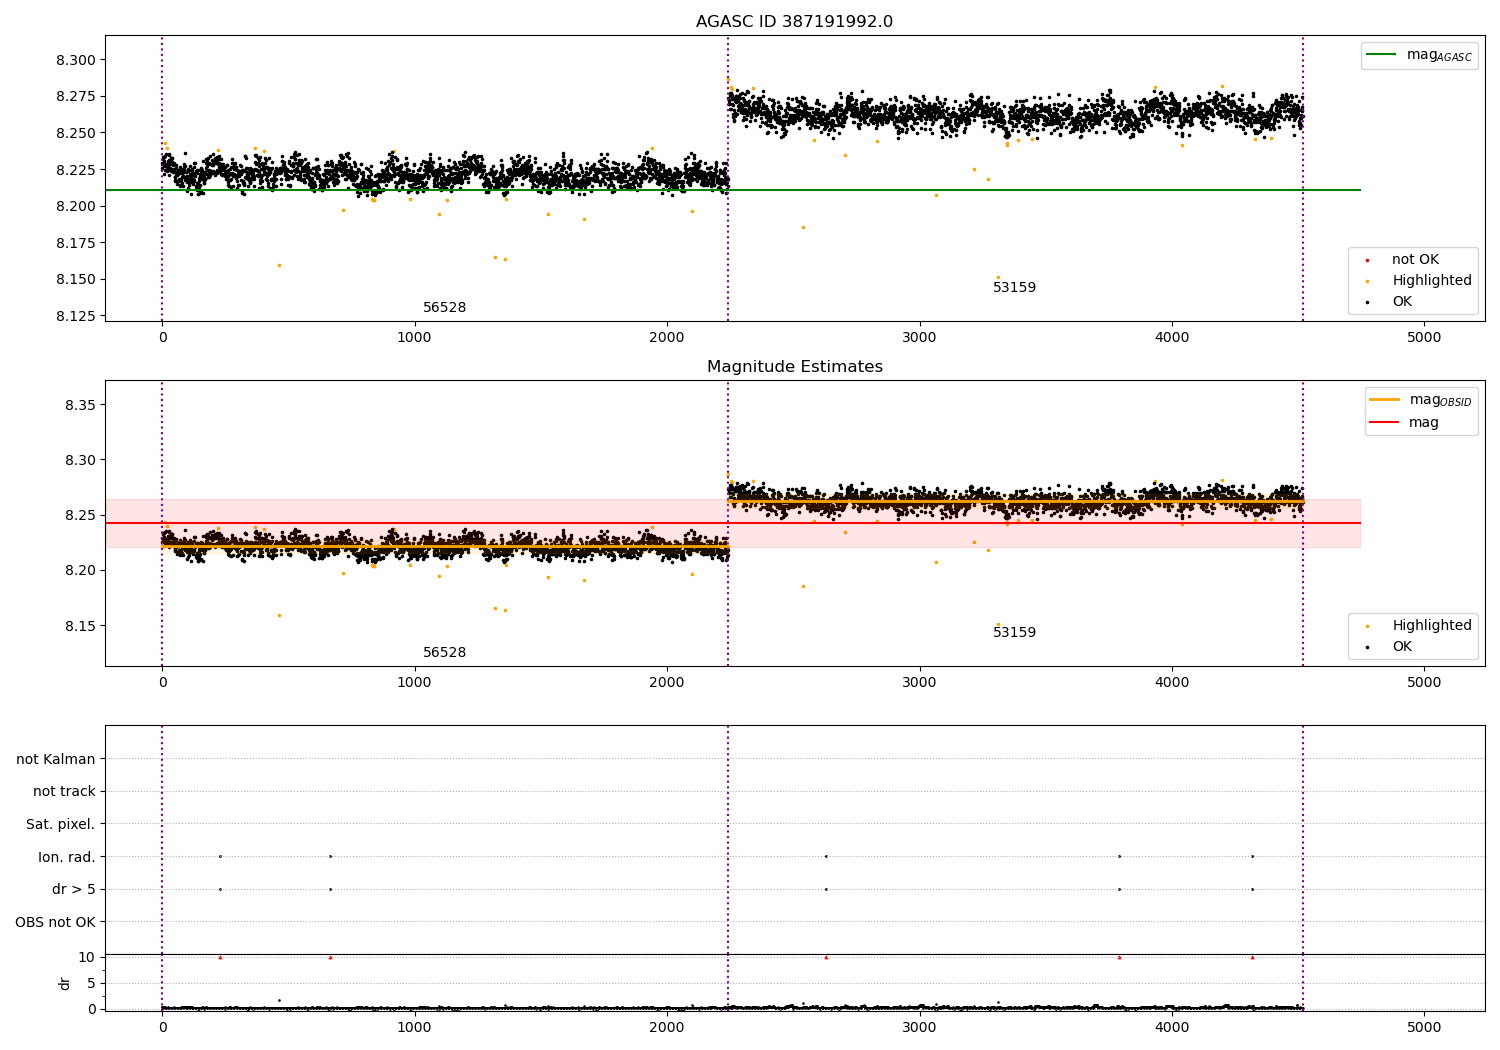
Task: Click the 3000 x-axis tick under Magnitude Estimates
Action: (x=919, y=683)
